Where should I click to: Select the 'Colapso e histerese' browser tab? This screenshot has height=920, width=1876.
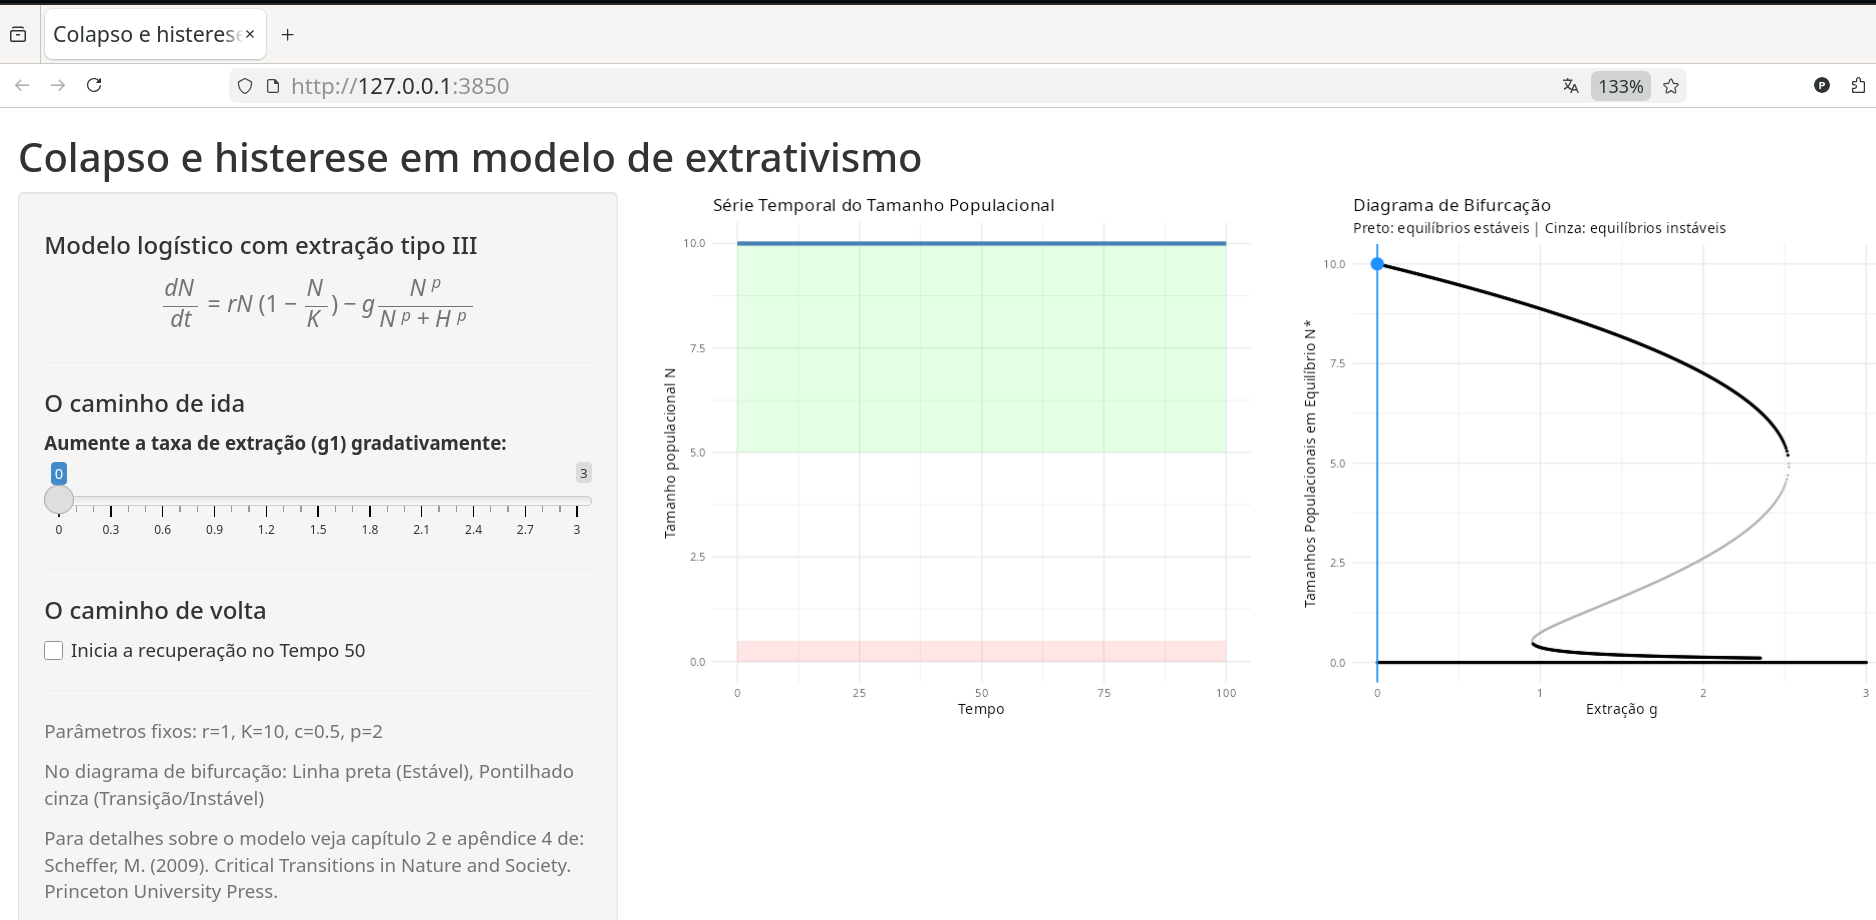coord(145,34)
